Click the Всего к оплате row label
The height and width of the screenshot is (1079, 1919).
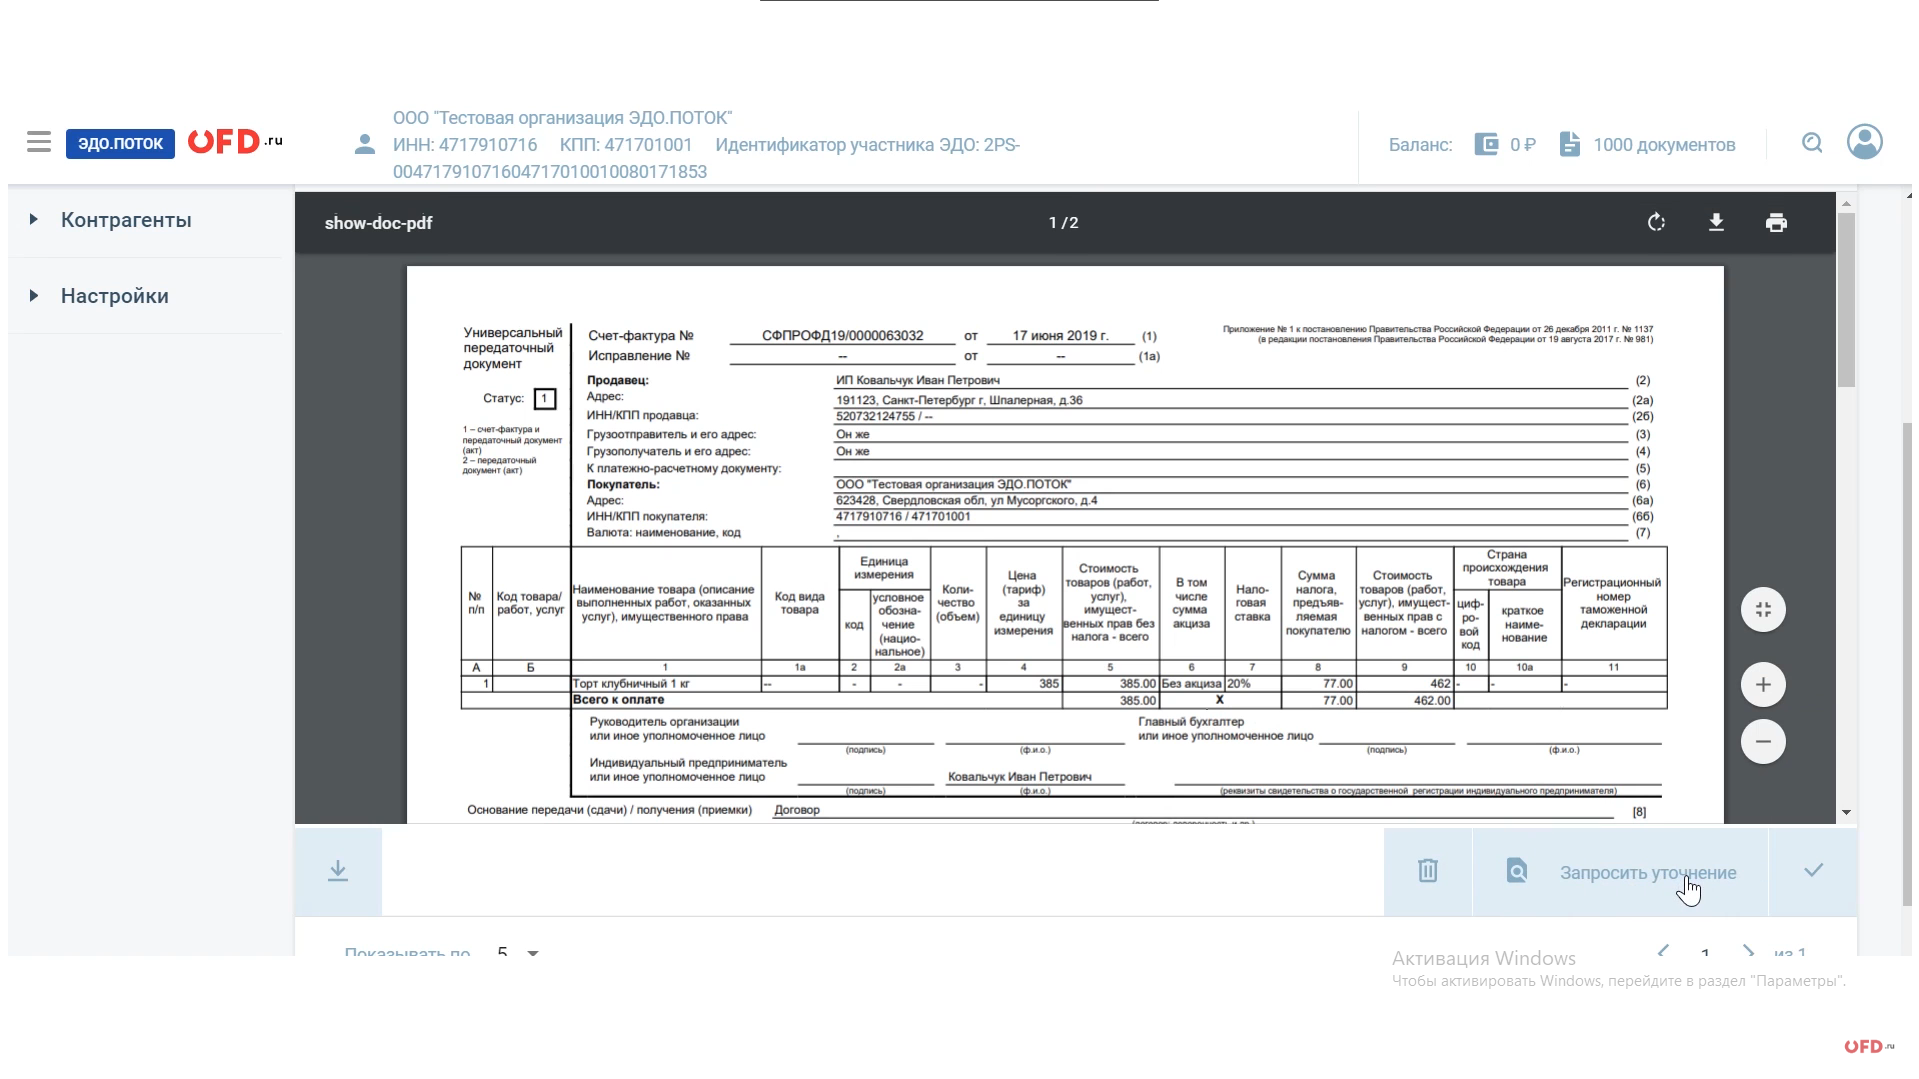click(618, 700)
